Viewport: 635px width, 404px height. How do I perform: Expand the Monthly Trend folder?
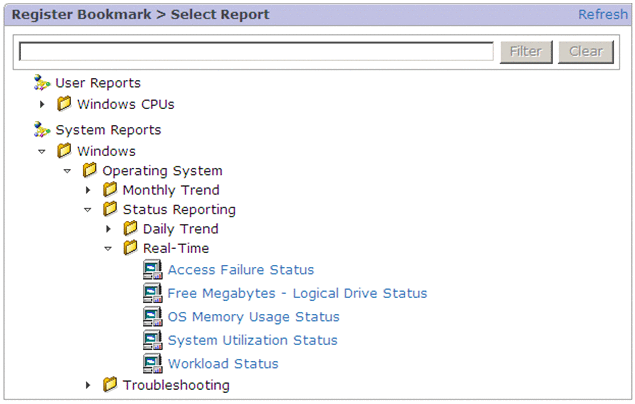tap(88, 190)
